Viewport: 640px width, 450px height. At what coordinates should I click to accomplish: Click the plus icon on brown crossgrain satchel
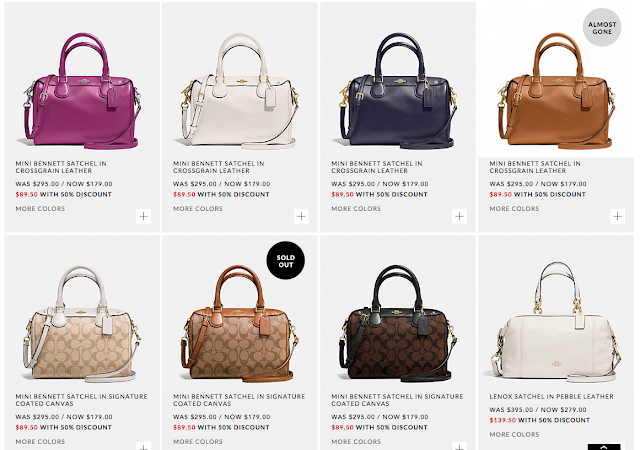pyautogui.click(x=618, y=216)
